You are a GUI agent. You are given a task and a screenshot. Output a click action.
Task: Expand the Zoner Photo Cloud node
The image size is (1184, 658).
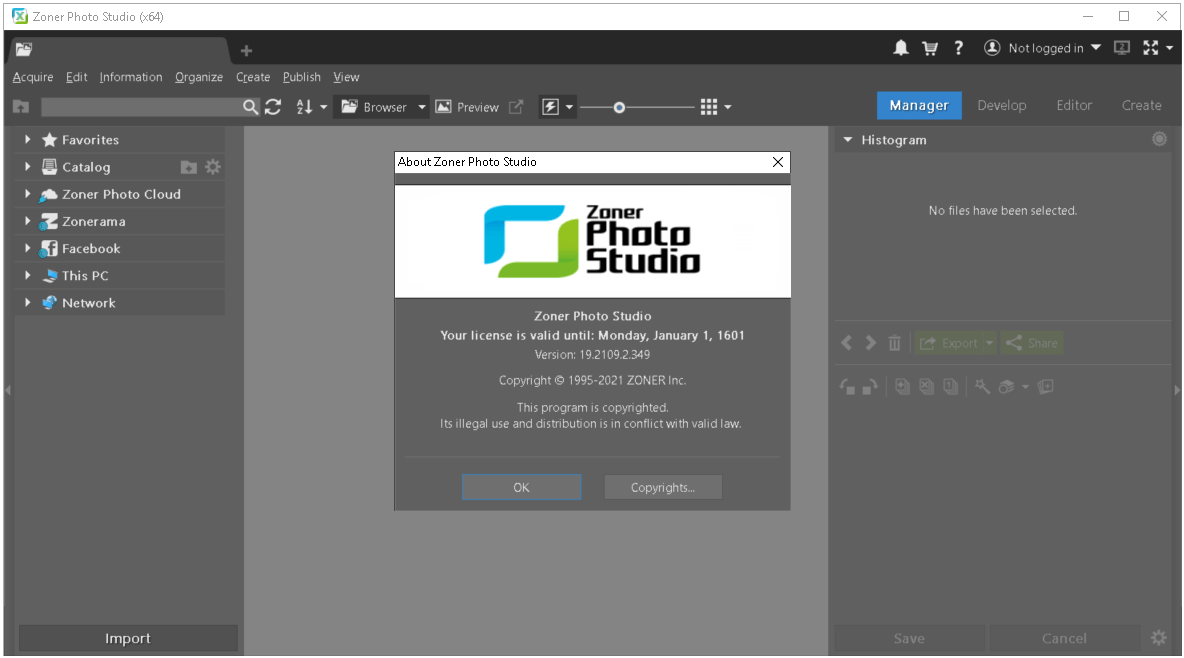pos(28,193)
